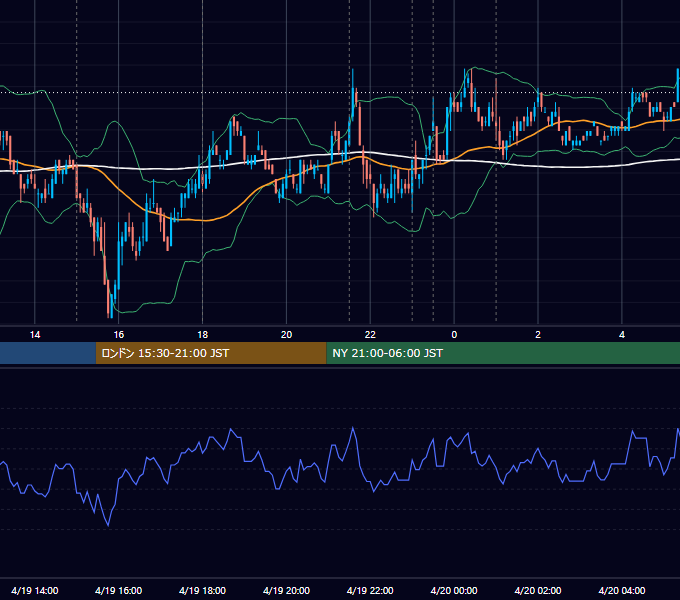Click the 4/19 14:00 time label

(x=35, y=590)
